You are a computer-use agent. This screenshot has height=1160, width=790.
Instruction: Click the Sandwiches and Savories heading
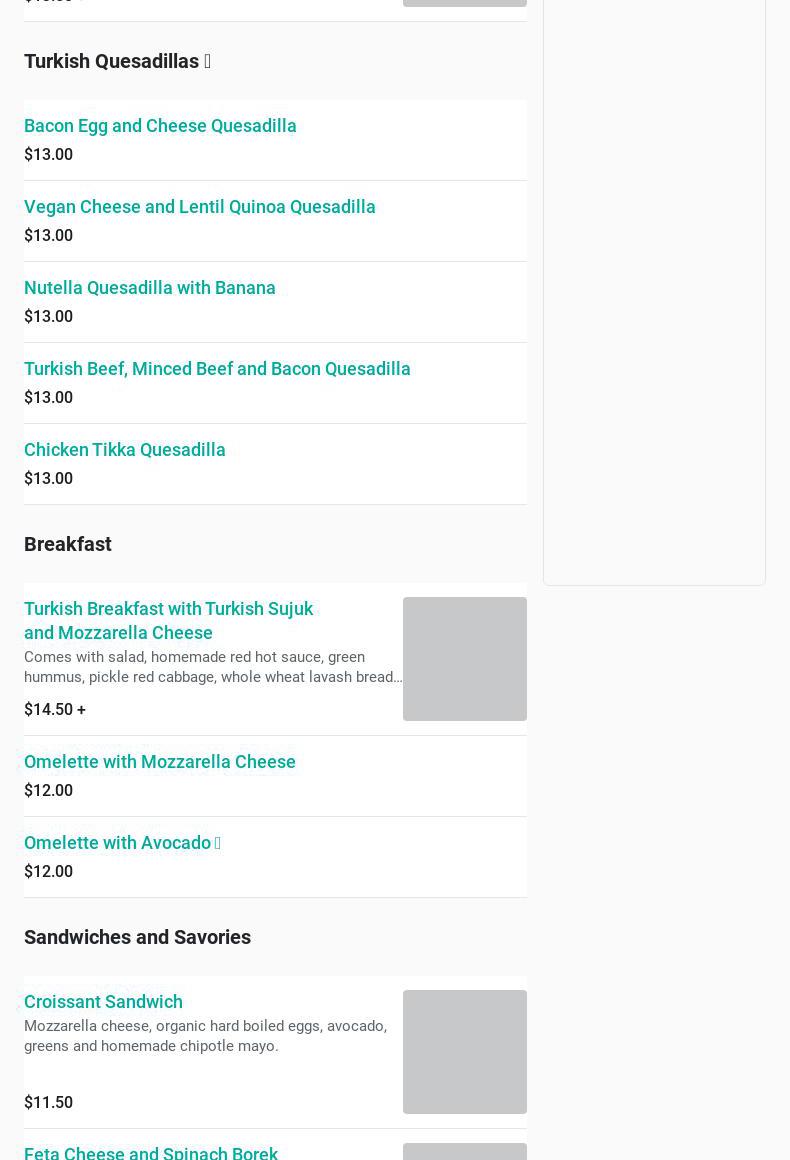tap(137, 937)
